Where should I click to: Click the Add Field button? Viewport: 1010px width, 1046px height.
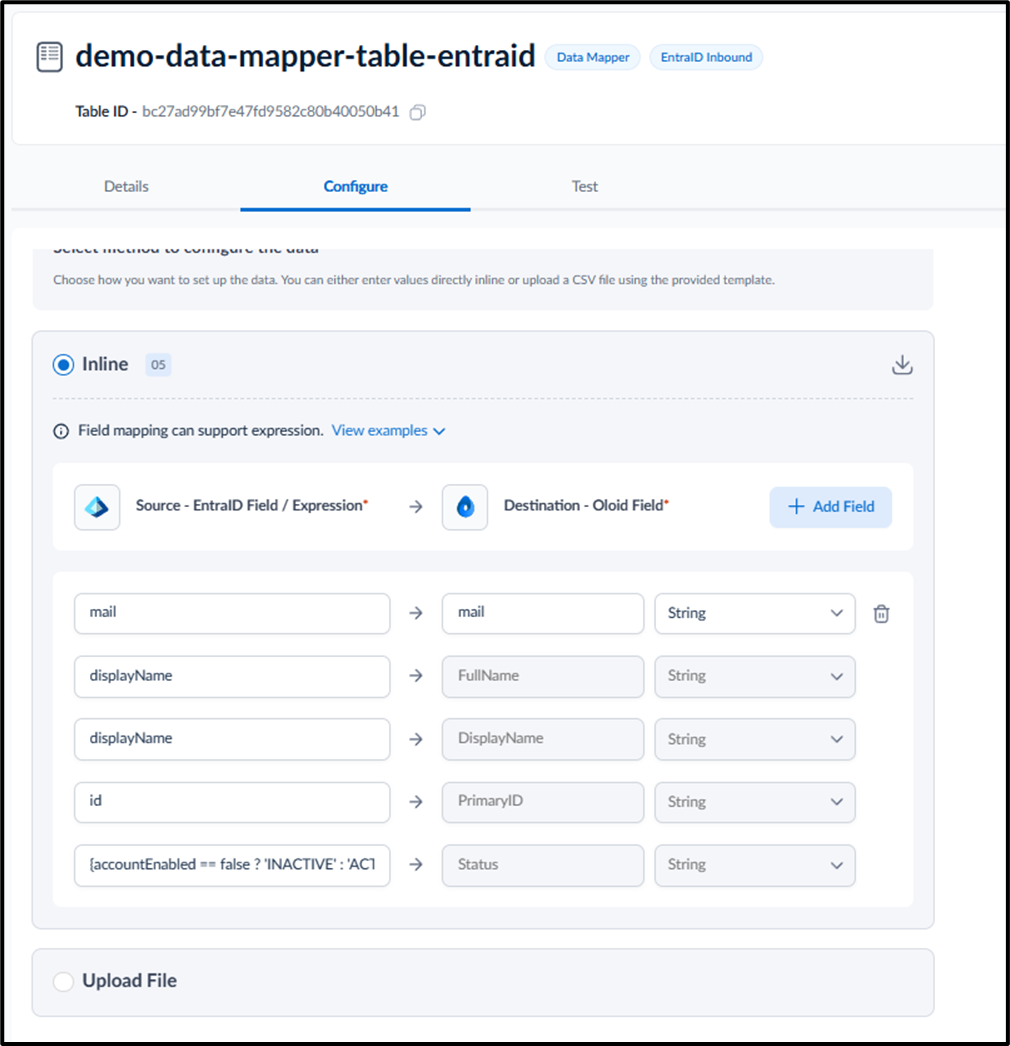tap(831, 507)
